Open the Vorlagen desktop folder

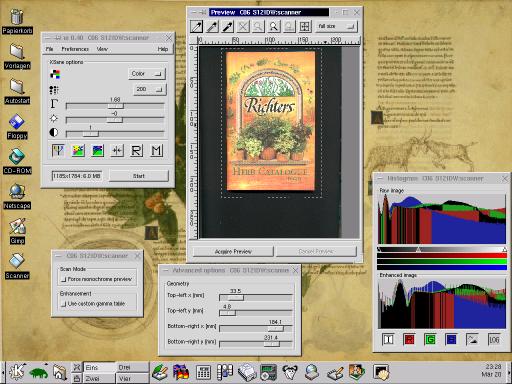tap(17, 57)
